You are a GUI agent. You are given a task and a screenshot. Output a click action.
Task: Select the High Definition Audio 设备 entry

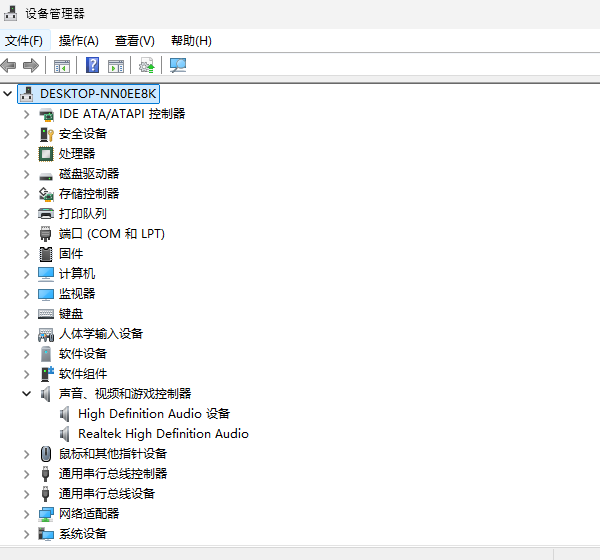(x=154, y=414)
